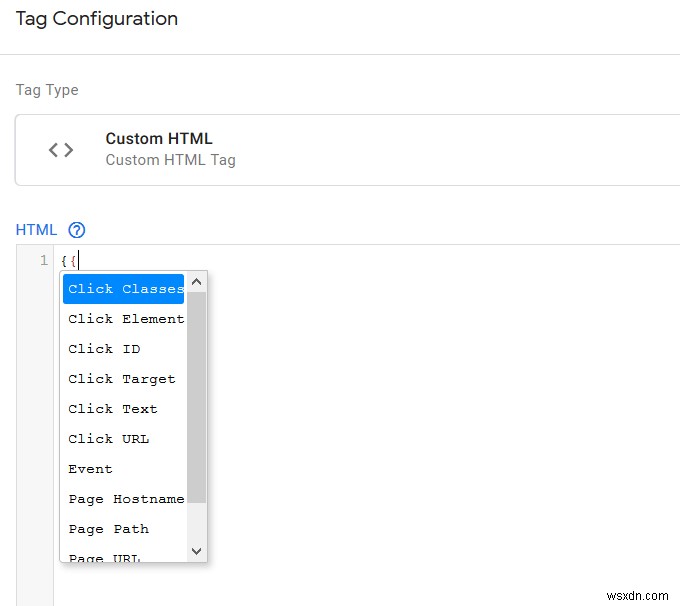
Task: Click the scroll down arrow in suggestions
Action: [x=196, y=551]
